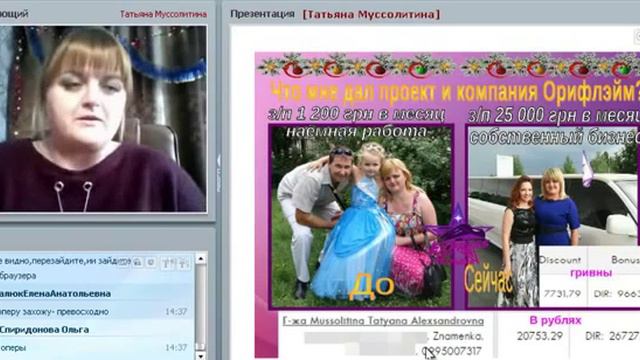Click the "Презентация" panel title
Image resolution: width=640 pixels, height=360 pixels.
click(x=262, y=14)
